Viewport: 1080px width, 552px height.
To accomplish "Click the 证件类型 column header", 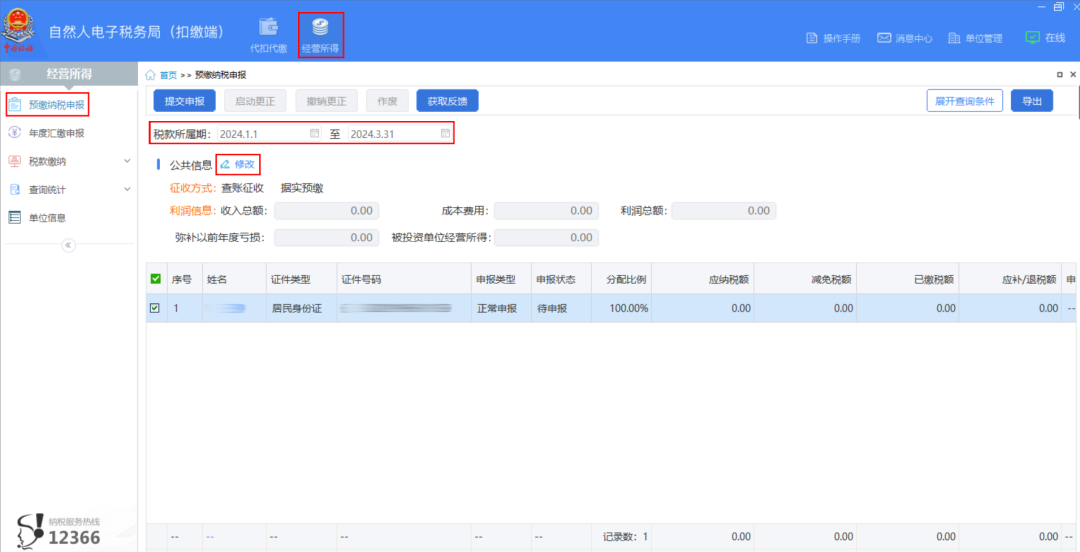I will click(x=301, y=280).
